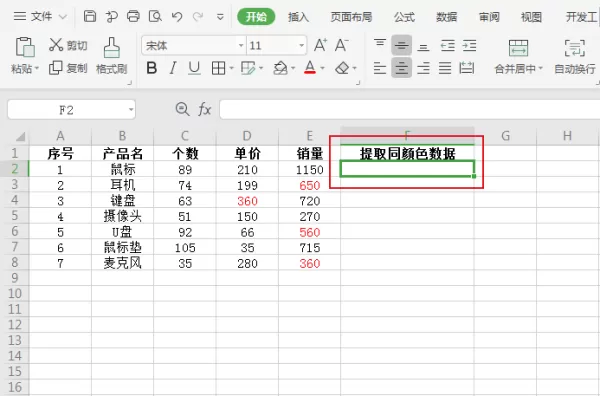Screen dimensions: 600x396
Task: Click the eraser clear-format icon
Action: click(342, 68)
